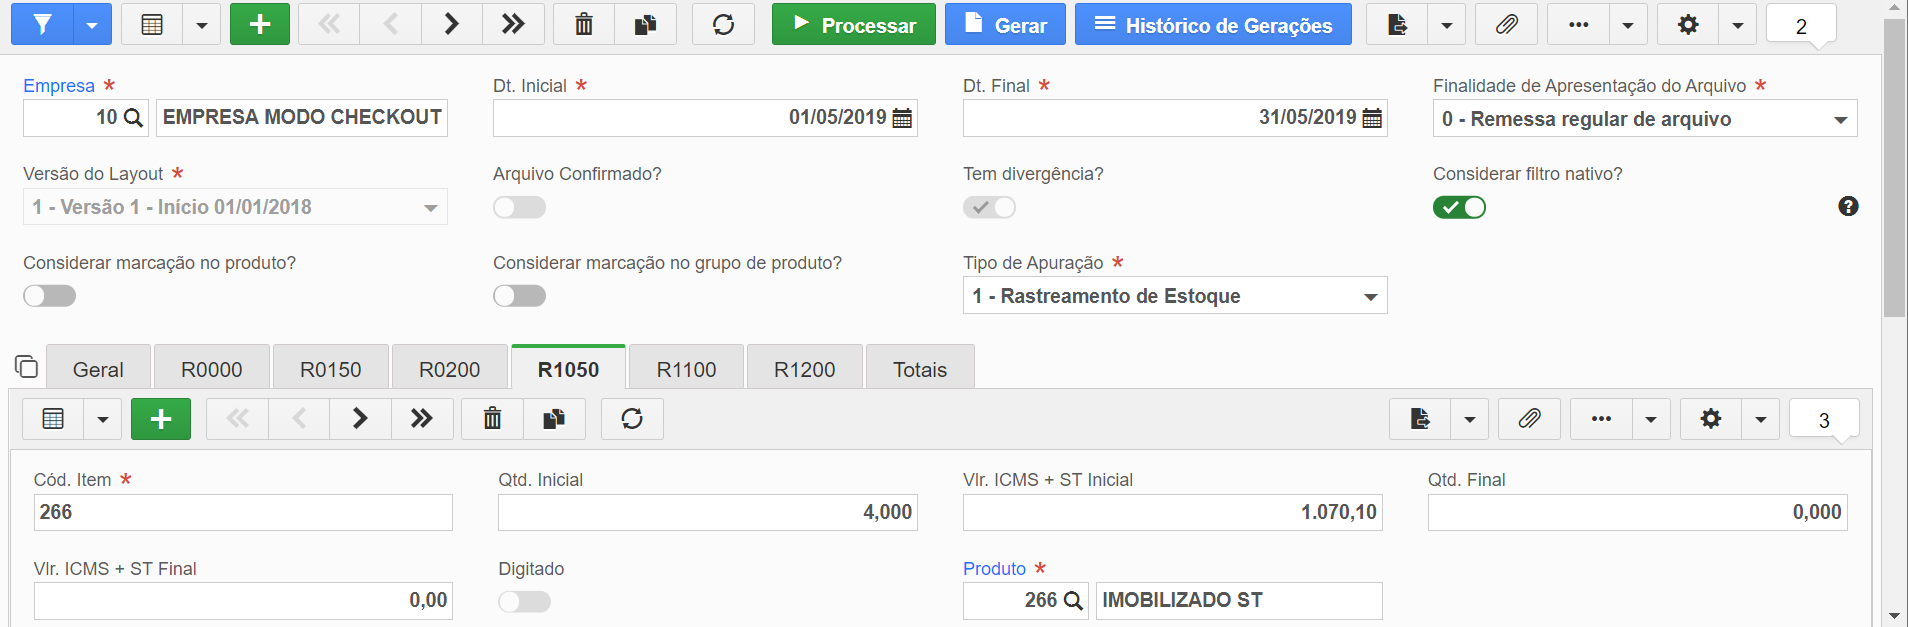The height and width of the screenshot is (627, 1908).
Task: Expand top toolbar settings gear dropdown arrow
Action: click(1738, 25)
